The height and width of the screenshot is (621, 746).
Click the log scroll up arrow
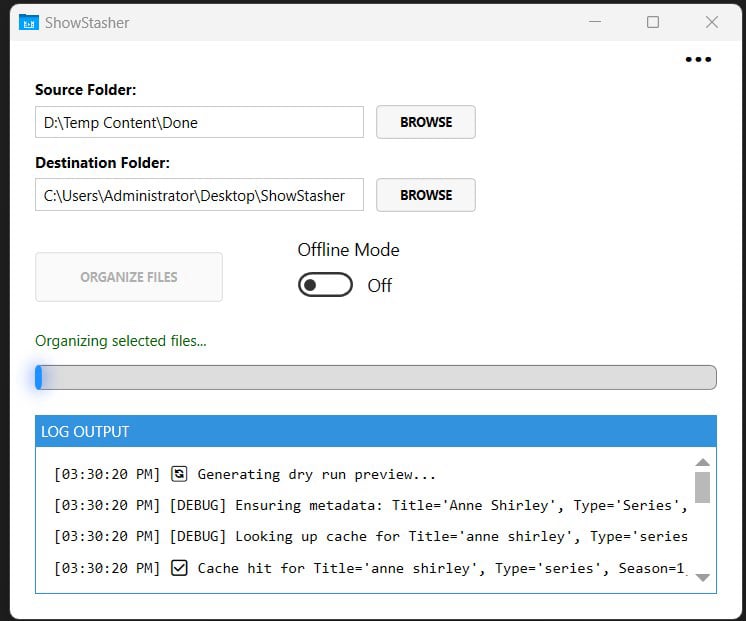pyautogui.click(x=702, y=462)
